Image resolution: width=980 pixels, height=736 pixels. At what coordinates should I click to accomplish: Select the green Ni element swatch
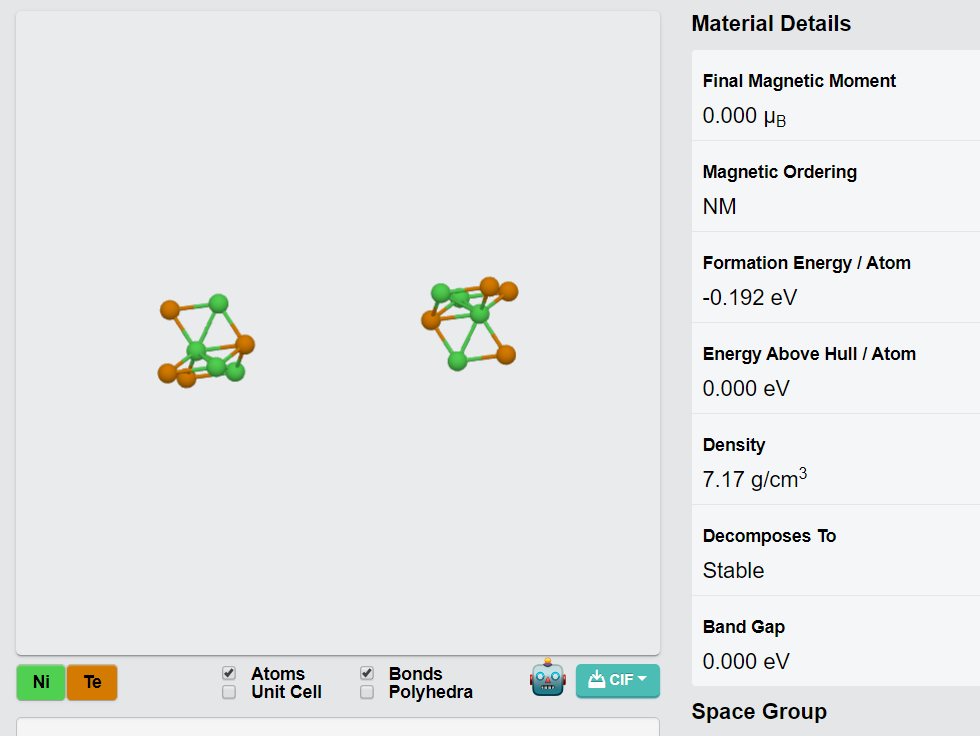(x=41, y=682)
